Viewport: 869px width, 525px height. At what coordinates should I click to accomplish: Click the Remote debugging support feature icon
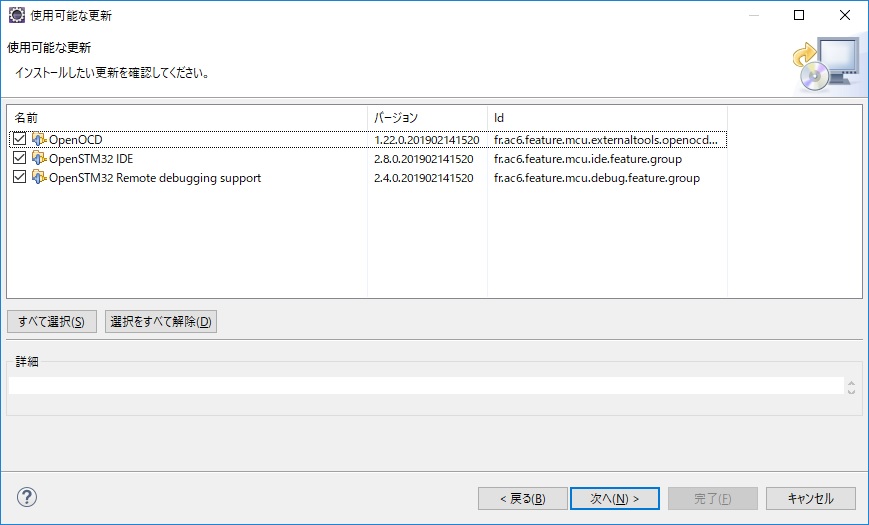(x=39, y=177)
